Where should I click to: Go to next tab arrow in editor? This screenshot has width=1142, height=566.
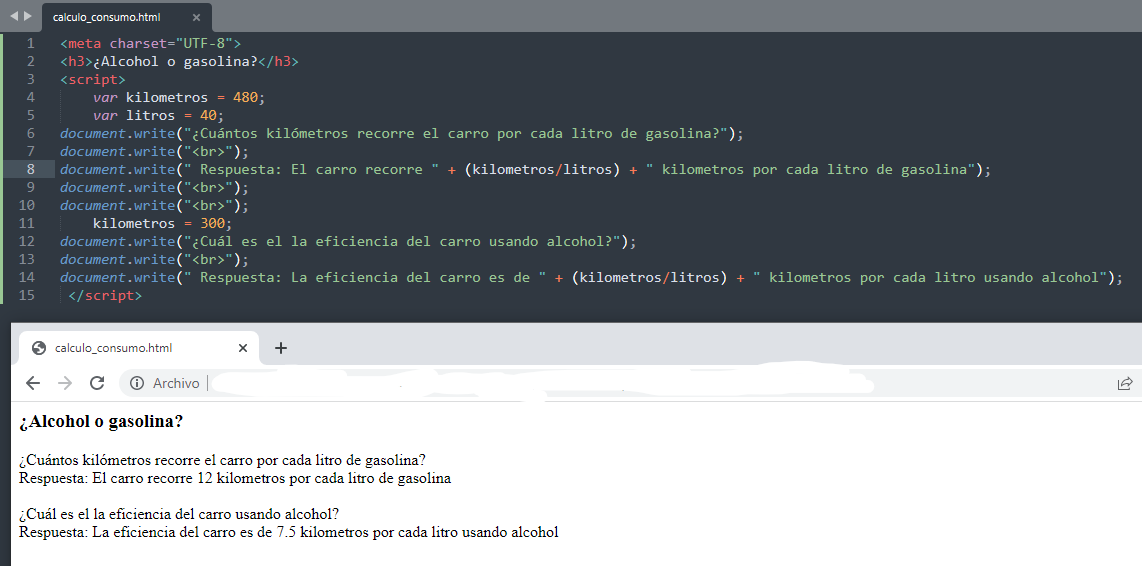tap(28, 15)
